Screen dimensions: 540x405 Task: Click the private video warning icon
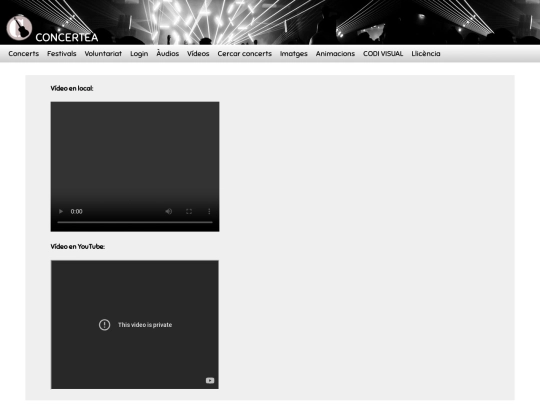tap(104, 324)
